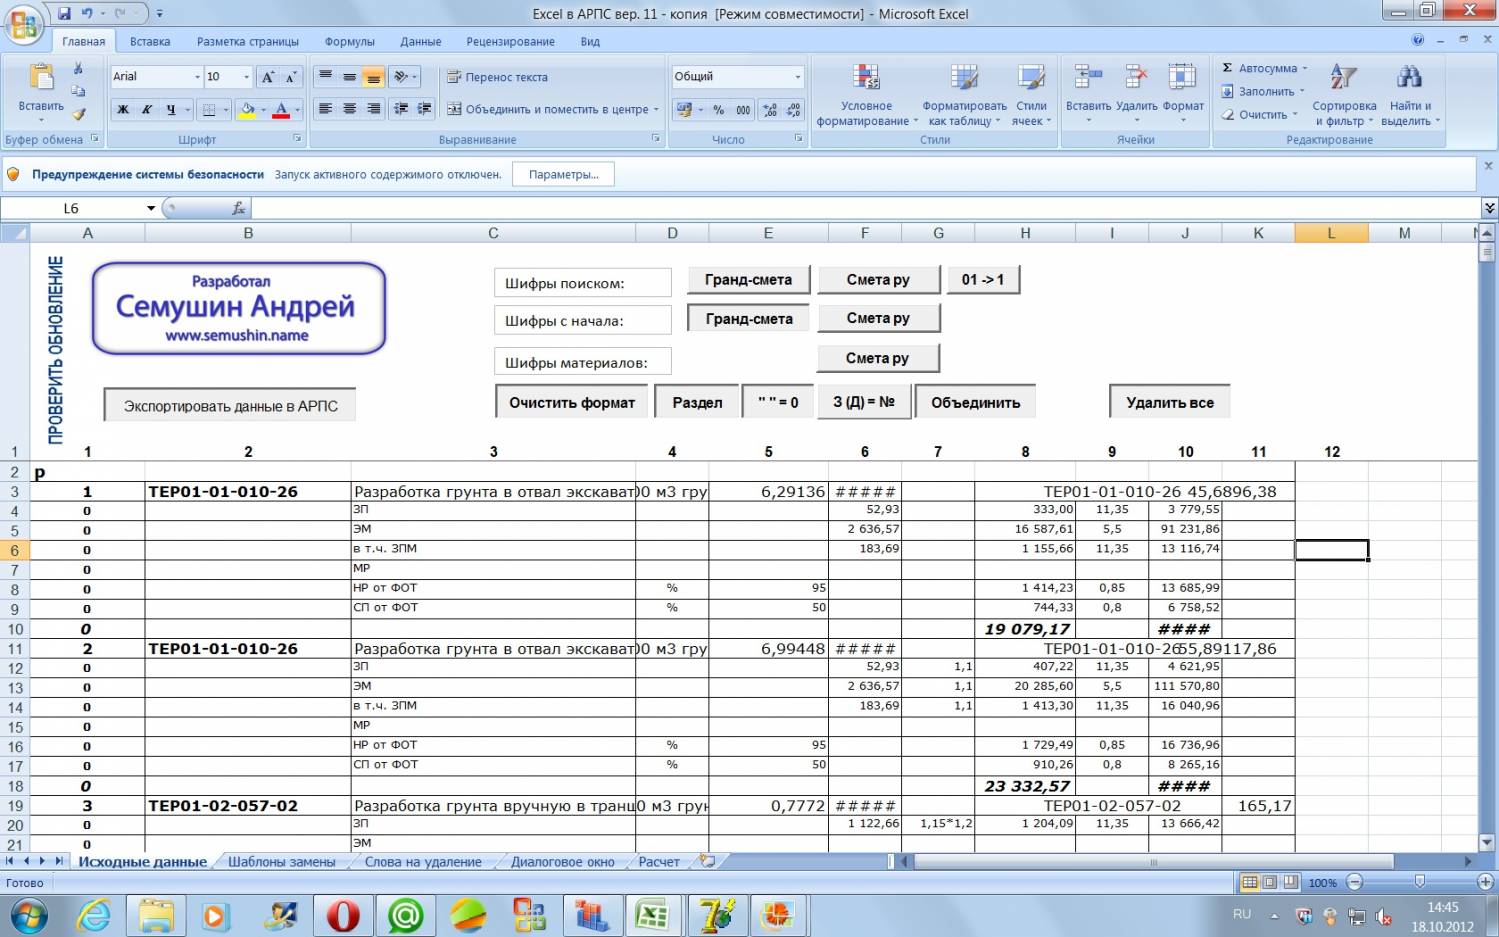Expand the Name Box dropdown arrow
This screenshot has width=1499, height=937.
pyautogui.click(x=151, y=208)
